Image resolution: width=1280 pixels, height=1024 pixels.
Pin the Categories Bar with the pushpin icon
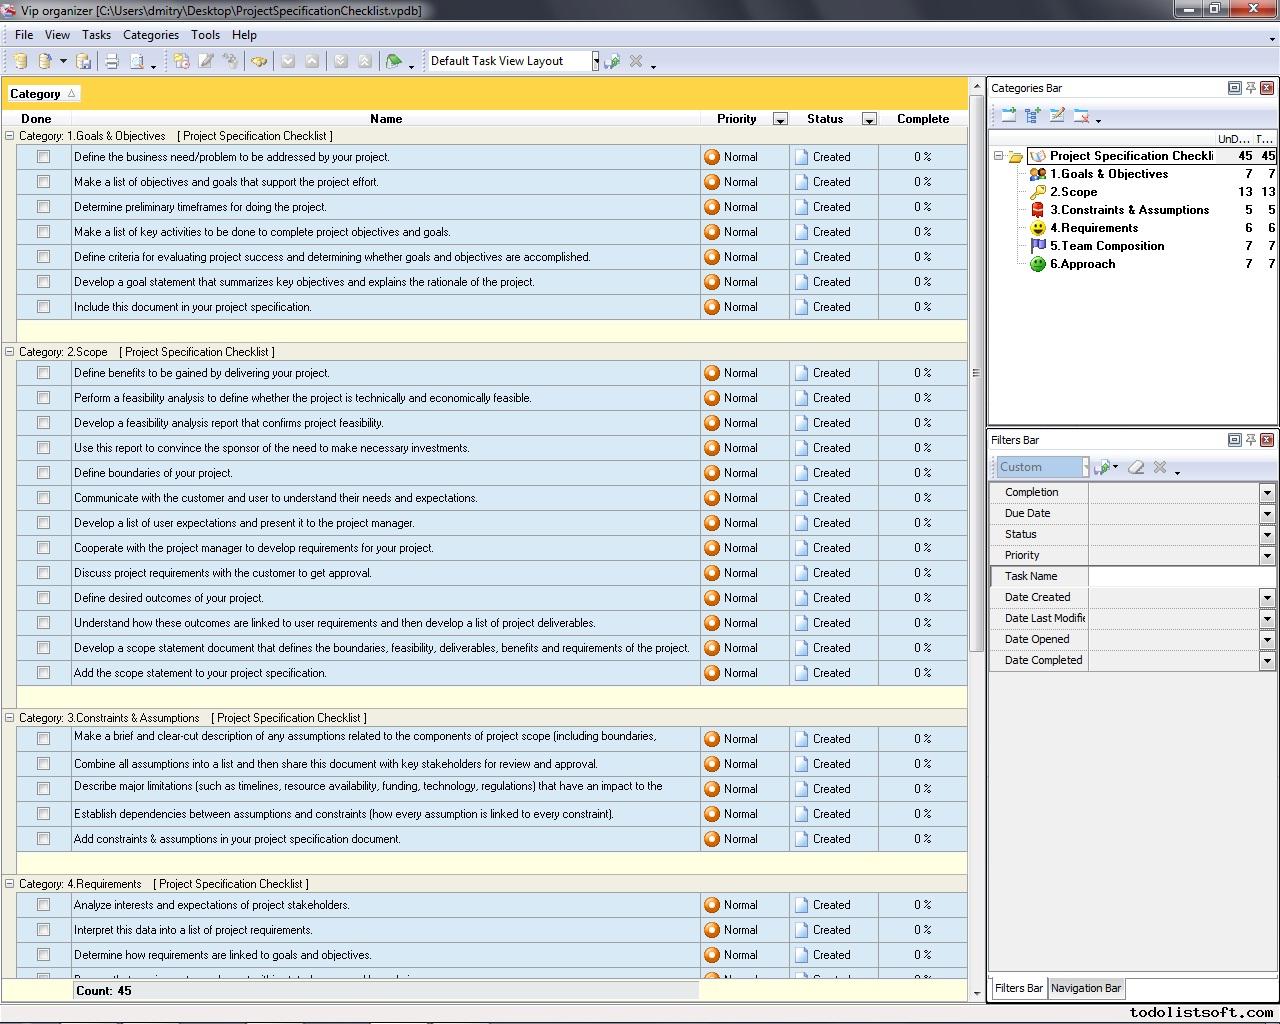[x=1250, y=88]
